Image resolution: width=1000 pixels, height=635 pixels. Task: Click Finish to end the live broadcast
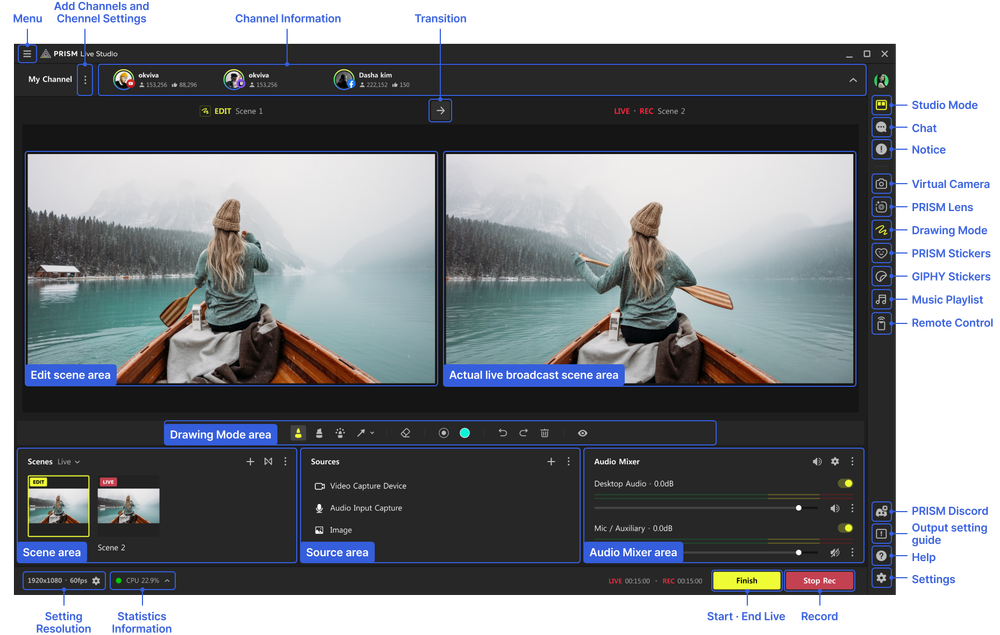[x=746, y=580]
